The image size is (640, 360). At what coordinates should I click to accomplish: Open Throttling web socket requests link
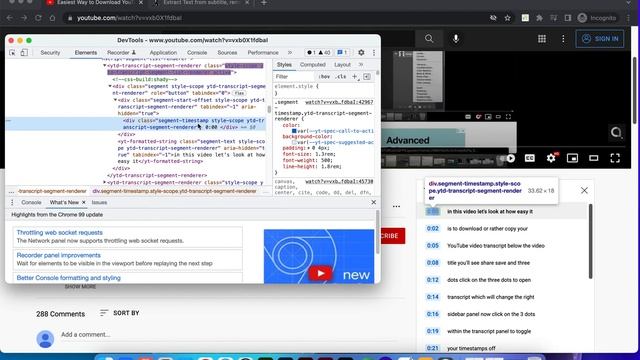[x=60, y=233]
